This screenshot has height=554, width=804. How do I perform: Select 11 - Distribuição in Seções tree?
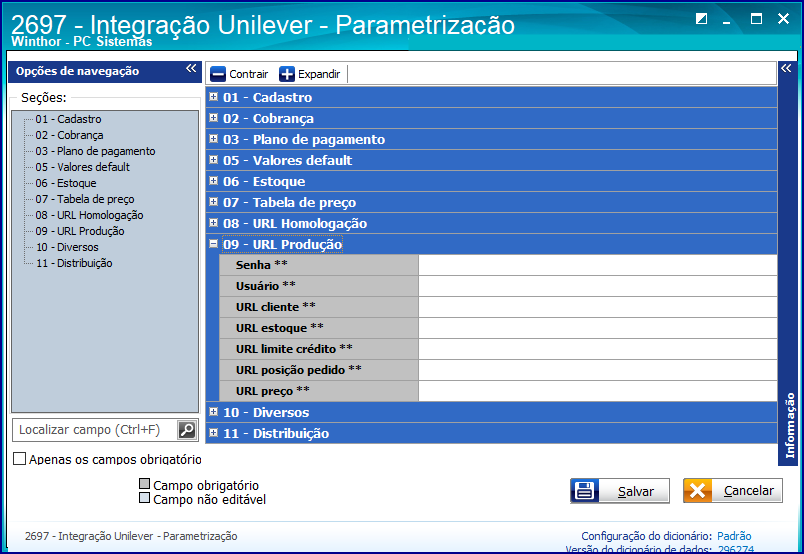(x=74, y=263)
